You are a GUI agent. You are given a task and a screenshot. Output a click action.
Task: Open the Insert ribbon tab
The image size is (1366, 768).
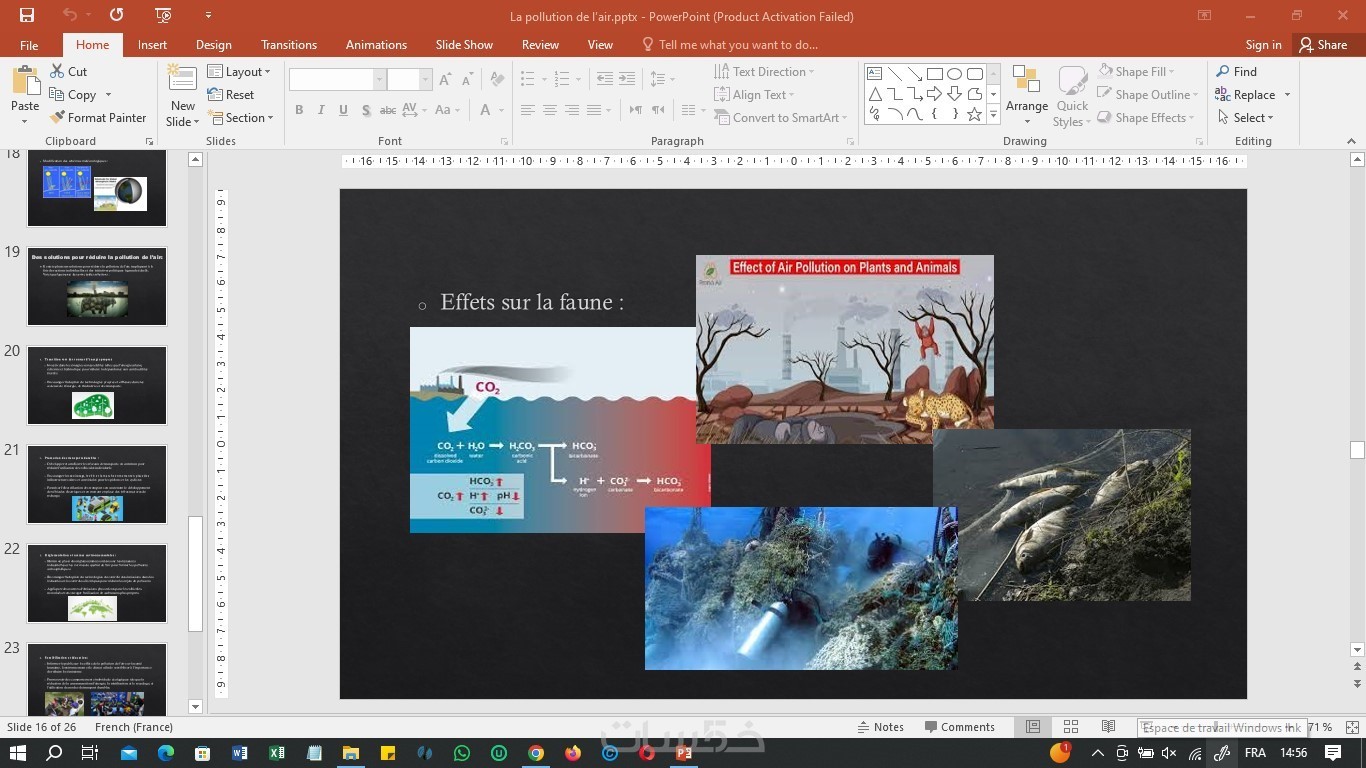(x=152, y=45)
